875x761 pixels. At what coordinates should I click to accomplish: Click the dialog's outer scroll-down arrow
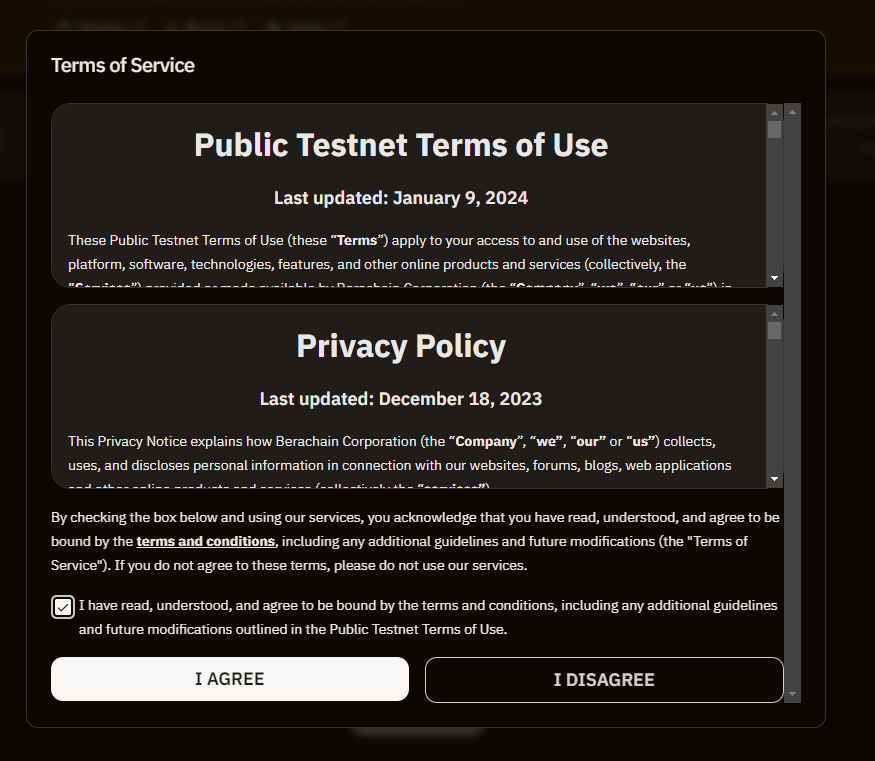792,695
